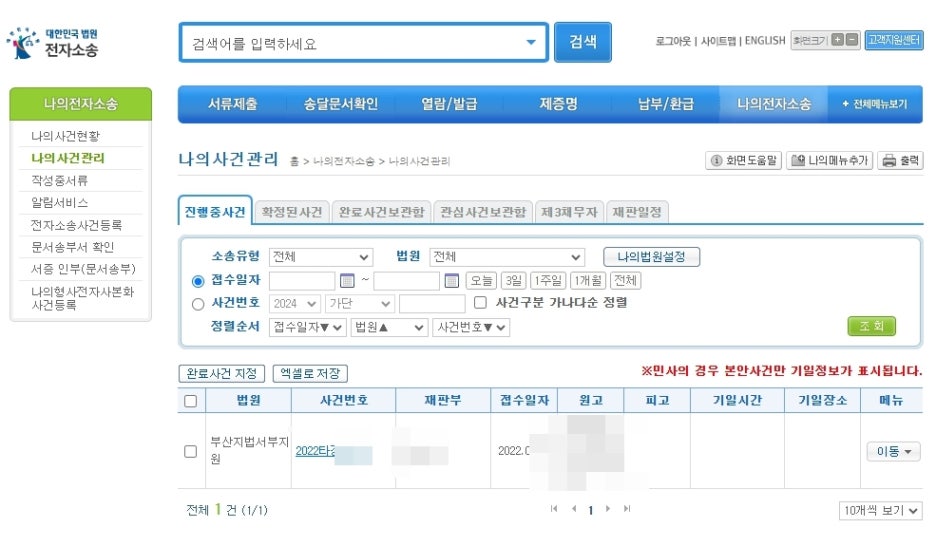Open the 접수일자 sort order dropdown
The height and width of the screenshot is (546, 936).
point(307,327)
